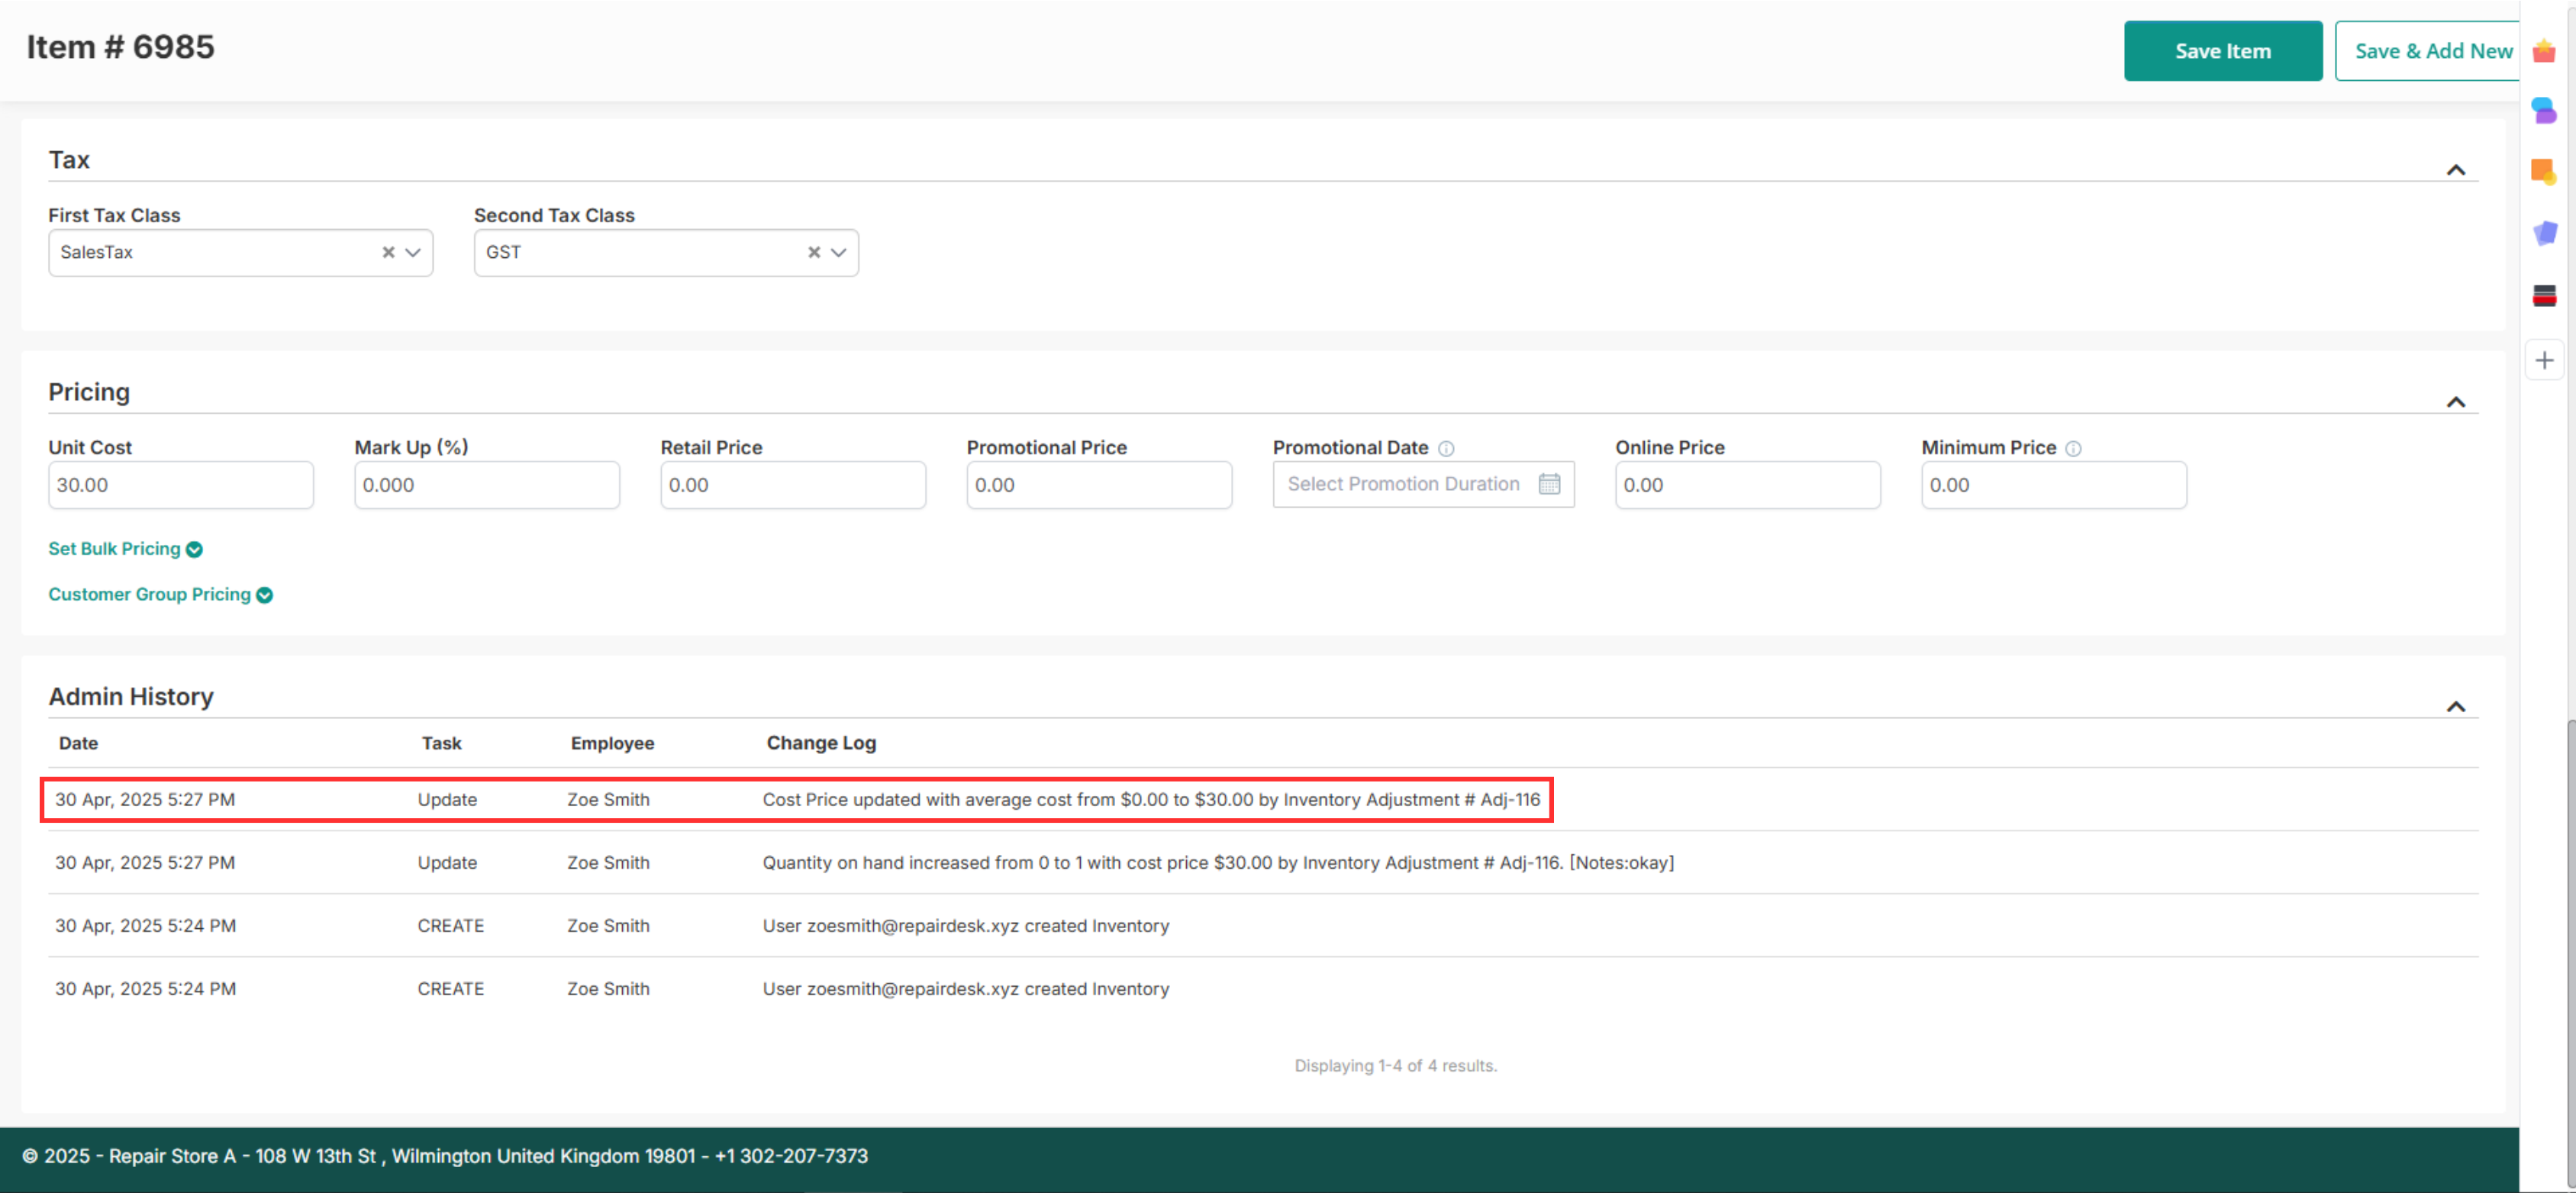Open Second Tax Class dropdown arrow
Screen dimensions: 2576x1193
point(839,253)
